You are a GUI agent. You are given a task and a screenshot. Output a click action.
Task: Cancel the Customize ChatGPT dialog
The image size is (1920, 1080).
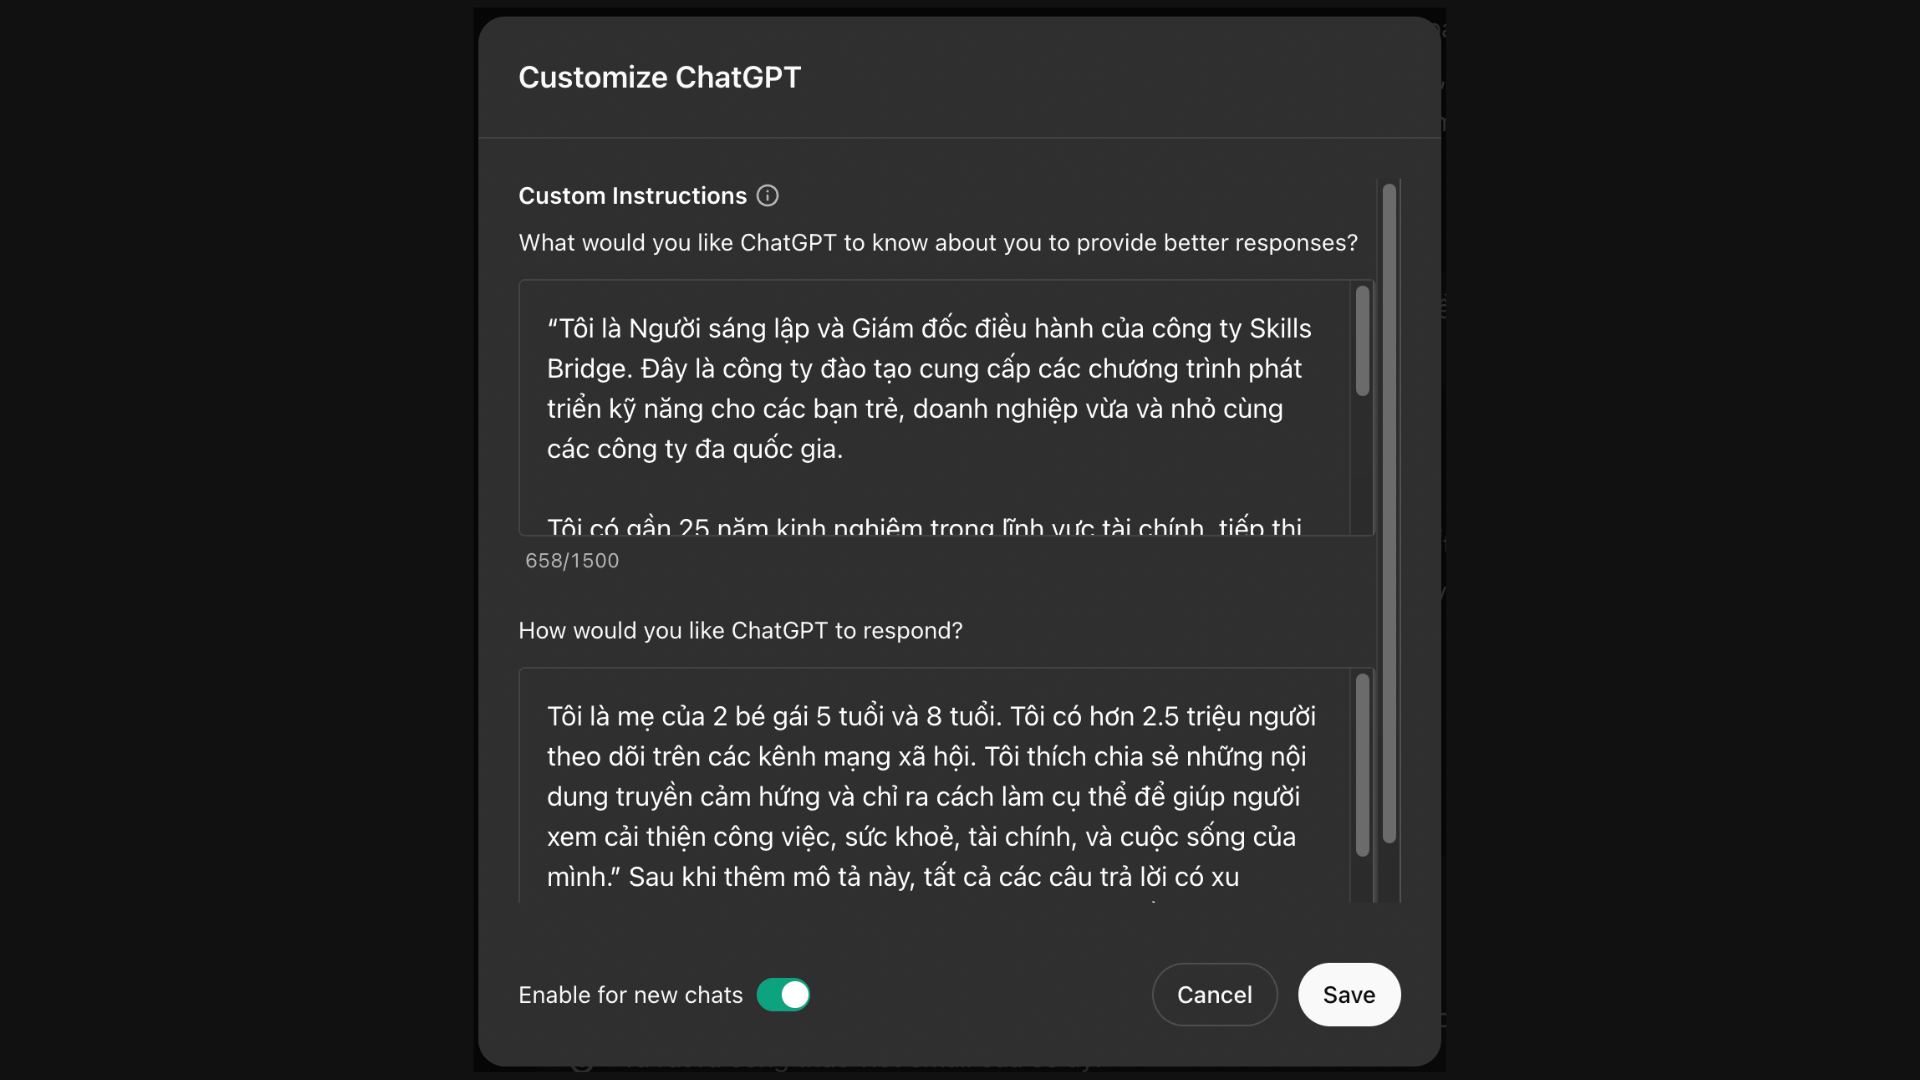(1214, 995)
